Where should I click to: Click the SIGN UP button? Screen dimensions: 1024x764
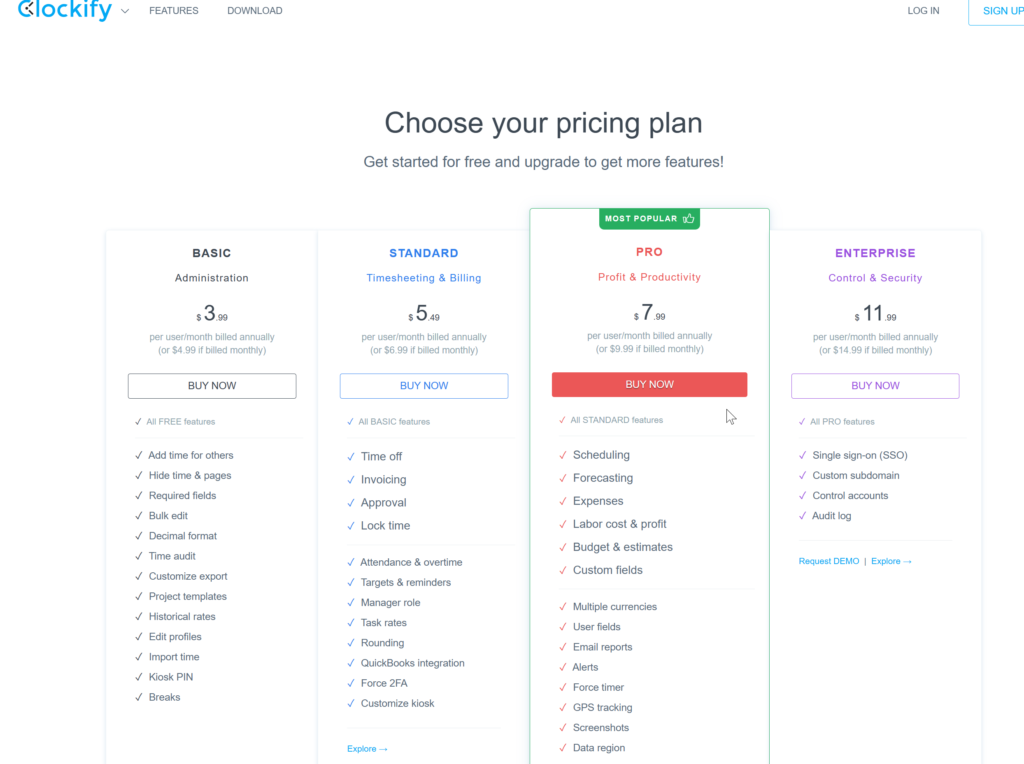(x=997, y=11)
